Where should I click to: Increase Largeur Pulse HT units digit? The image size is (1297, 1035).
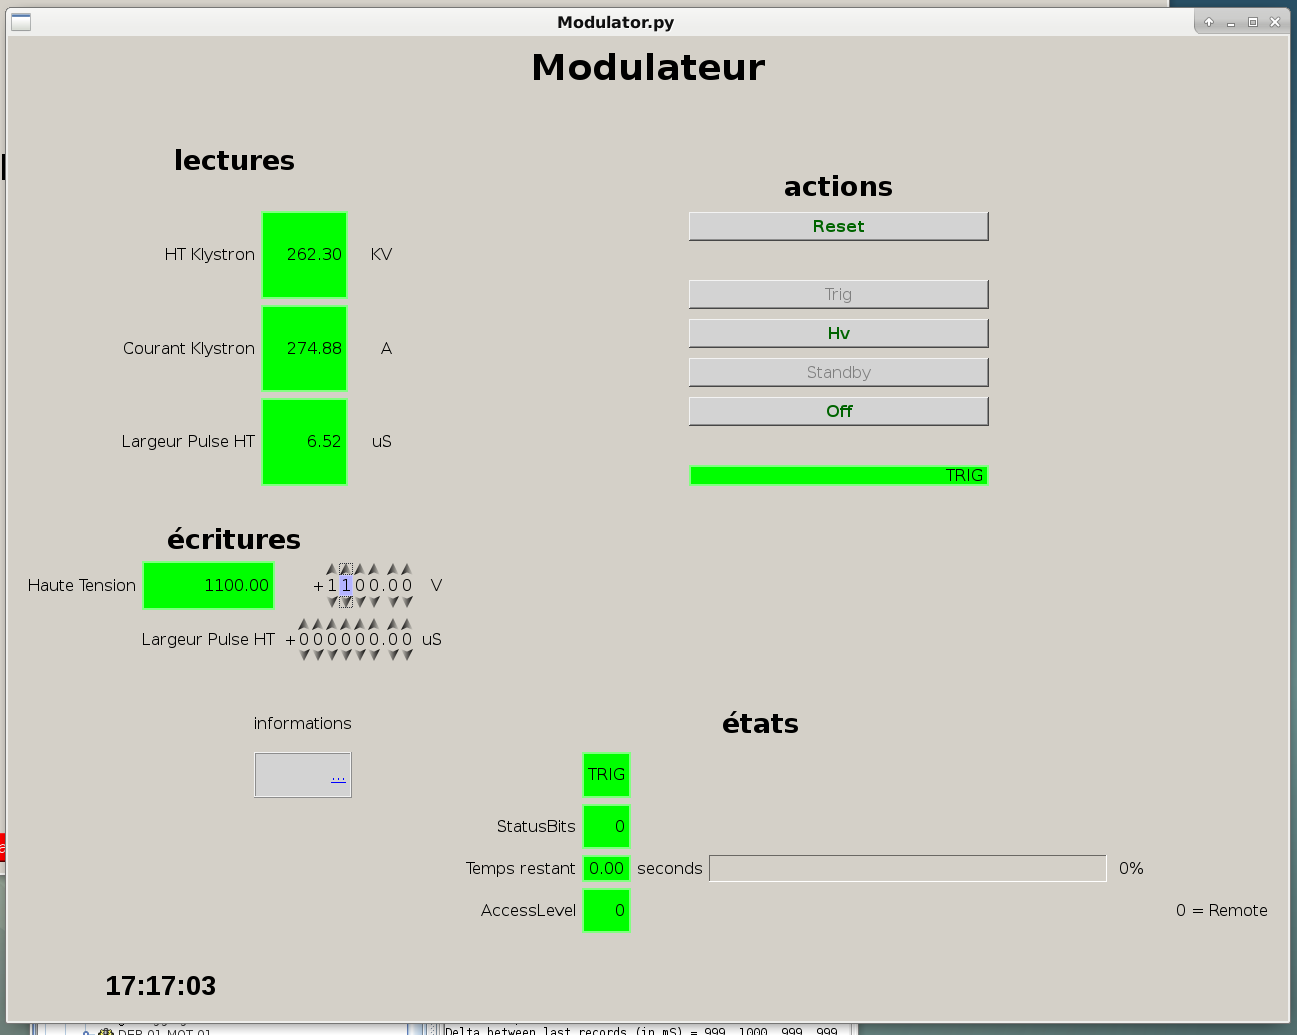coord(375,624)
